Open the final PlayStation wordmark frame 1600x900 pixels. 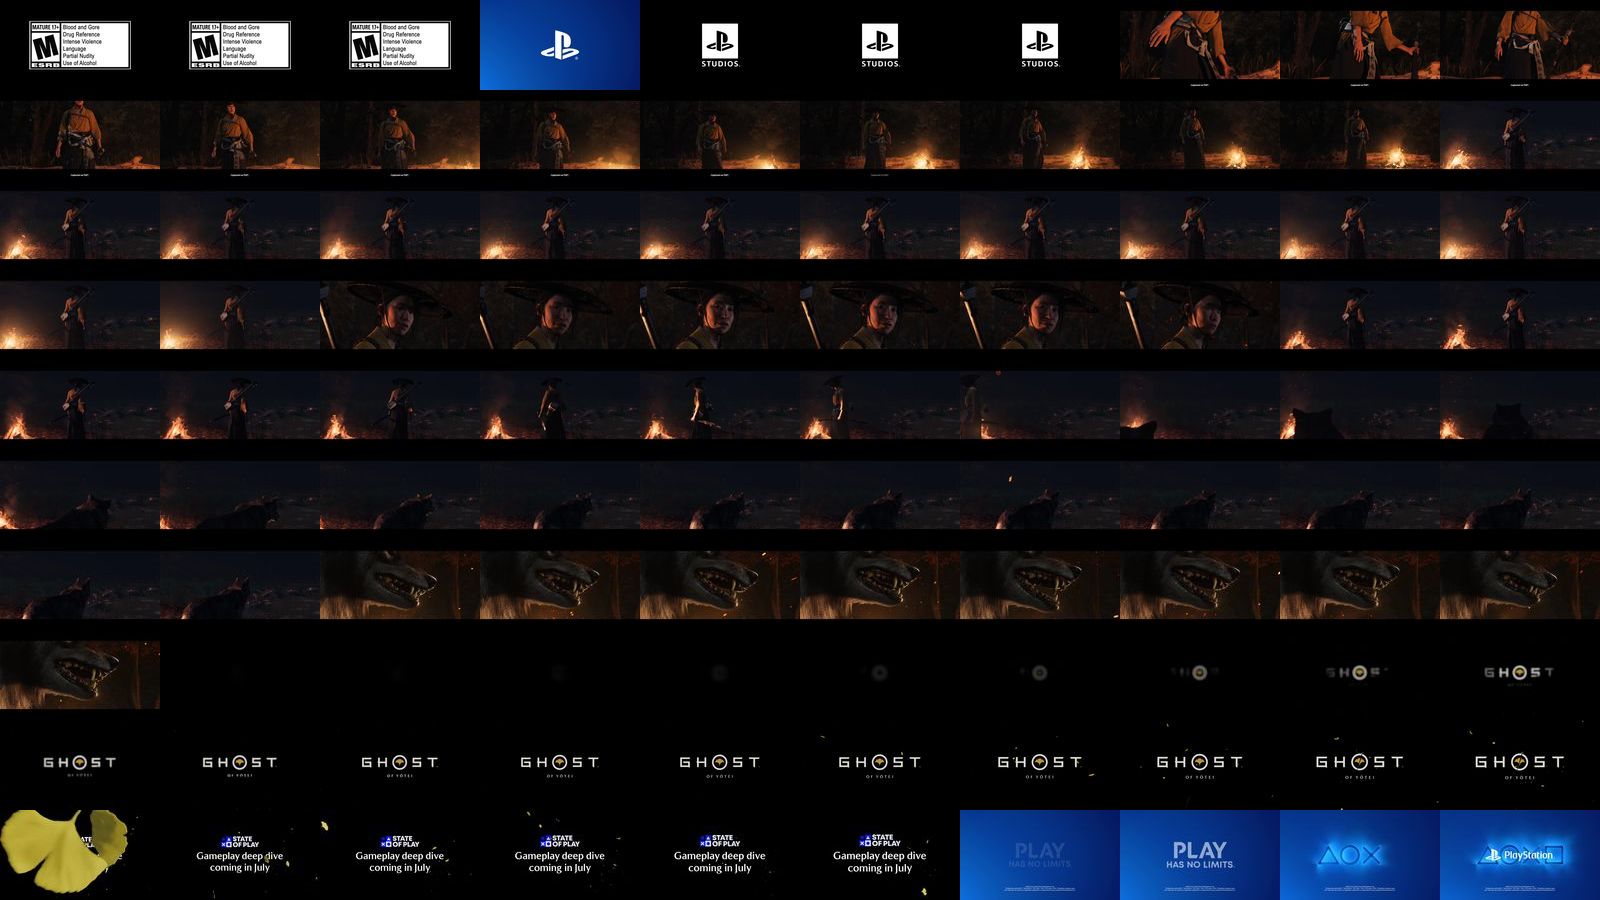[x=1520, y=855]
